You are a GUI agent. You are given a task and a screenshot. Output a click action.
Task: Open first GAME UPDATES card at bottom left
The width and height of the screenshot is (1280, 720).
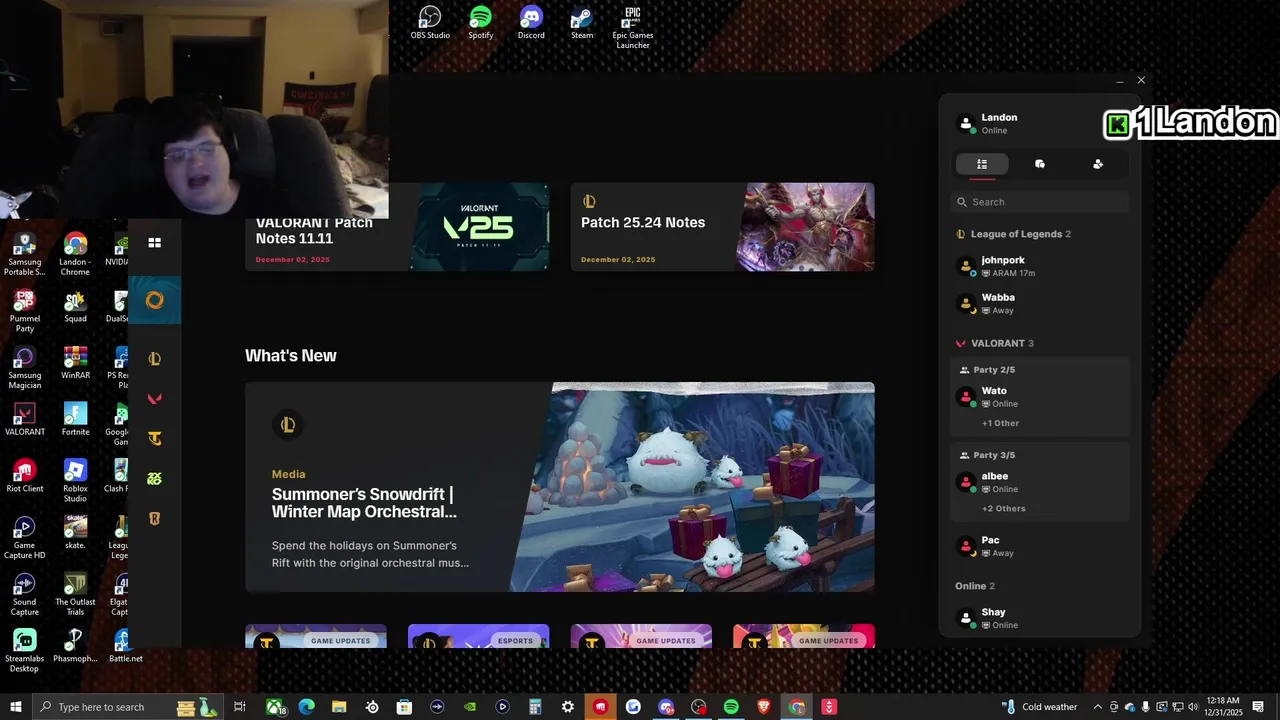316,636
